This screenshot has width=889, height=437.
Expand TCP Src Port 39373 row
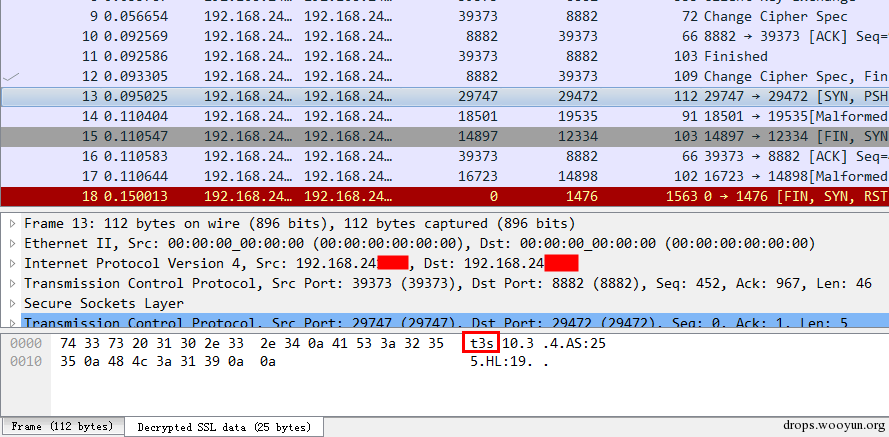click(12, 283)
